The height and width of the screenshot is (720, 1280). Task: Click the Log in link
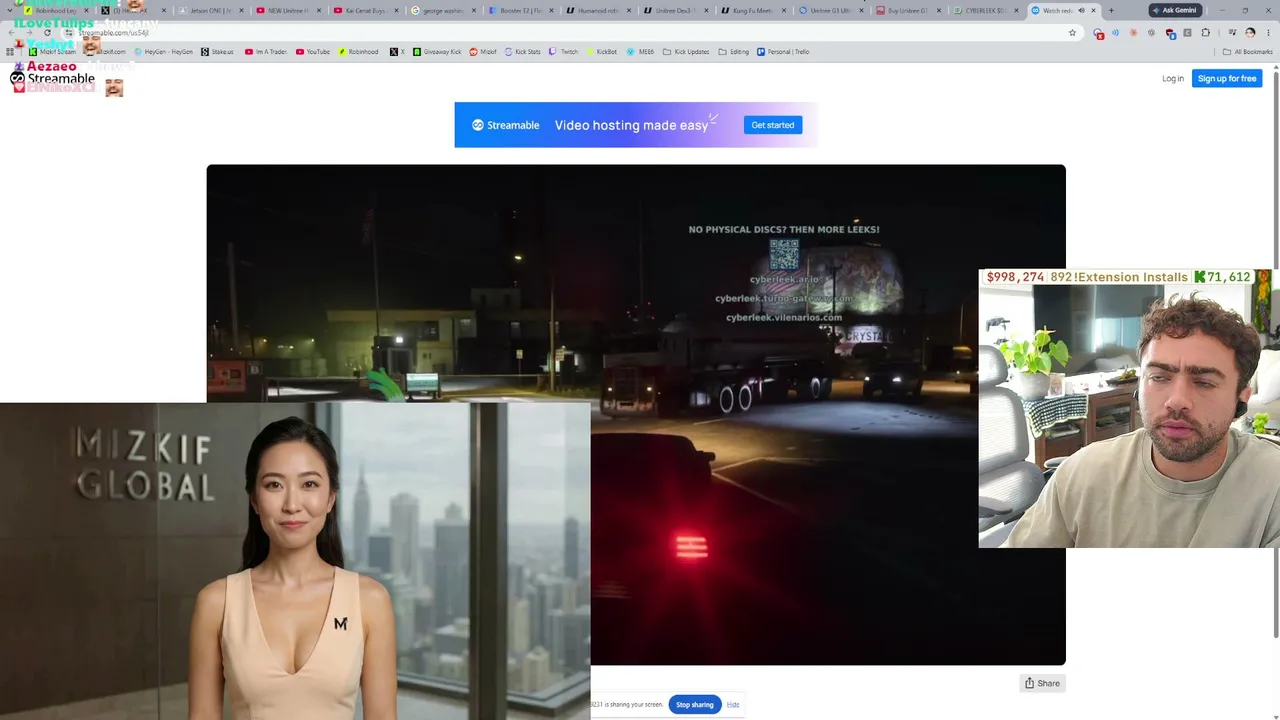1173,79
